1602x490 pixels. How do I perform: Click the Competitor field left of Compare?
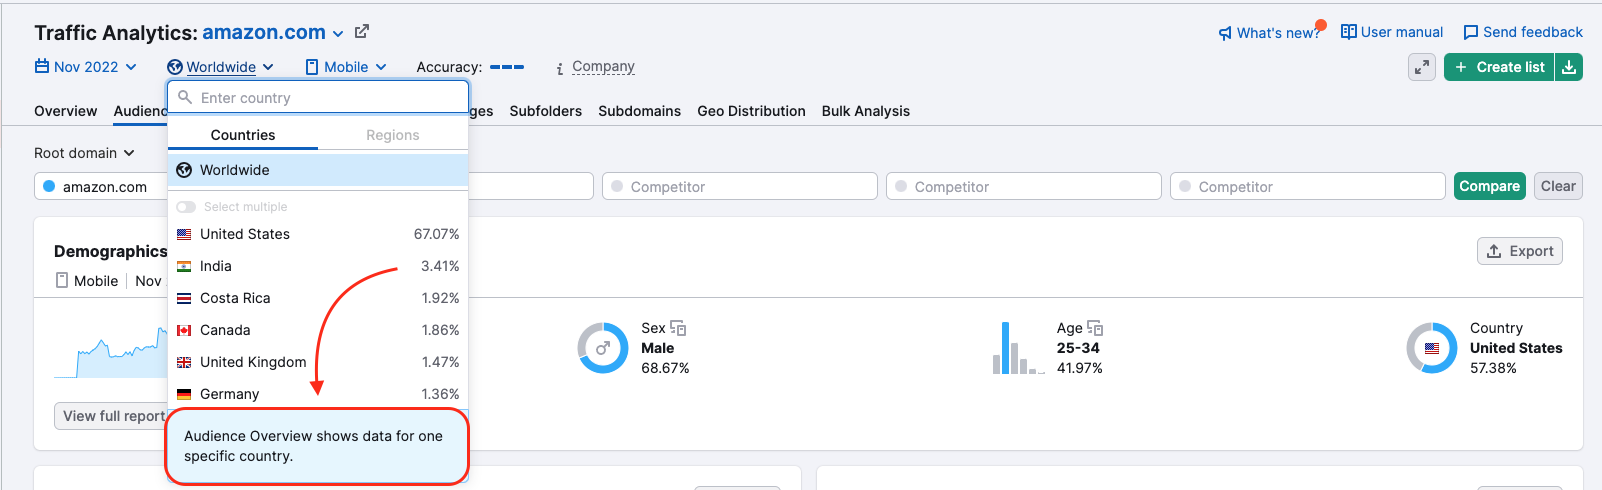coord(1308,186)
